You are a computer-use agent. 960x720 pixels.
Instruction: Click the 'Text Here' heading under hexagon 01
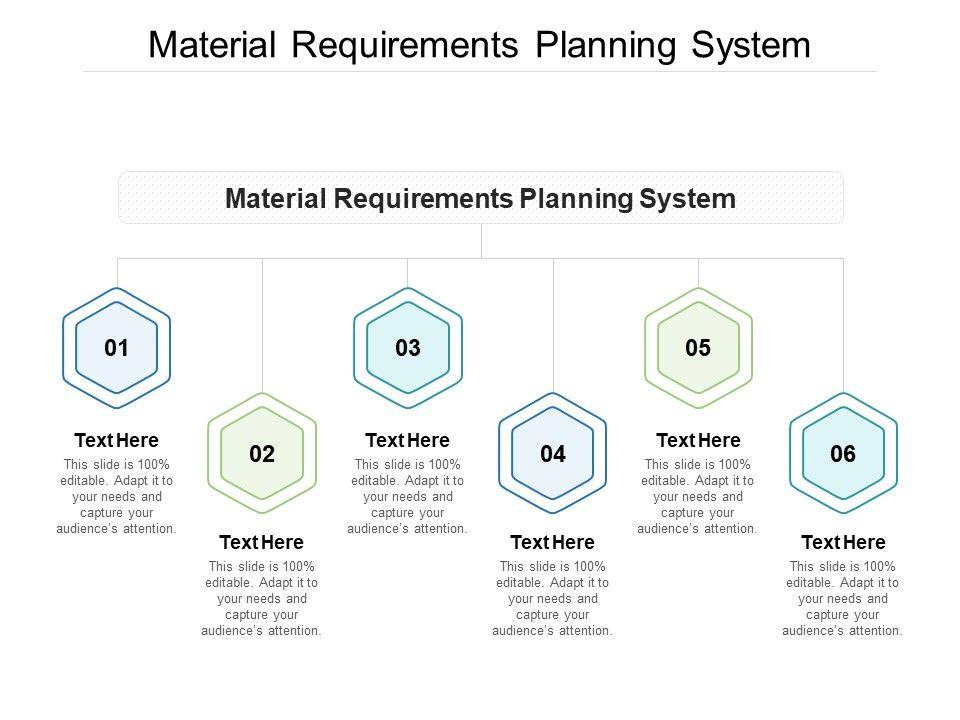pos(117,440)
